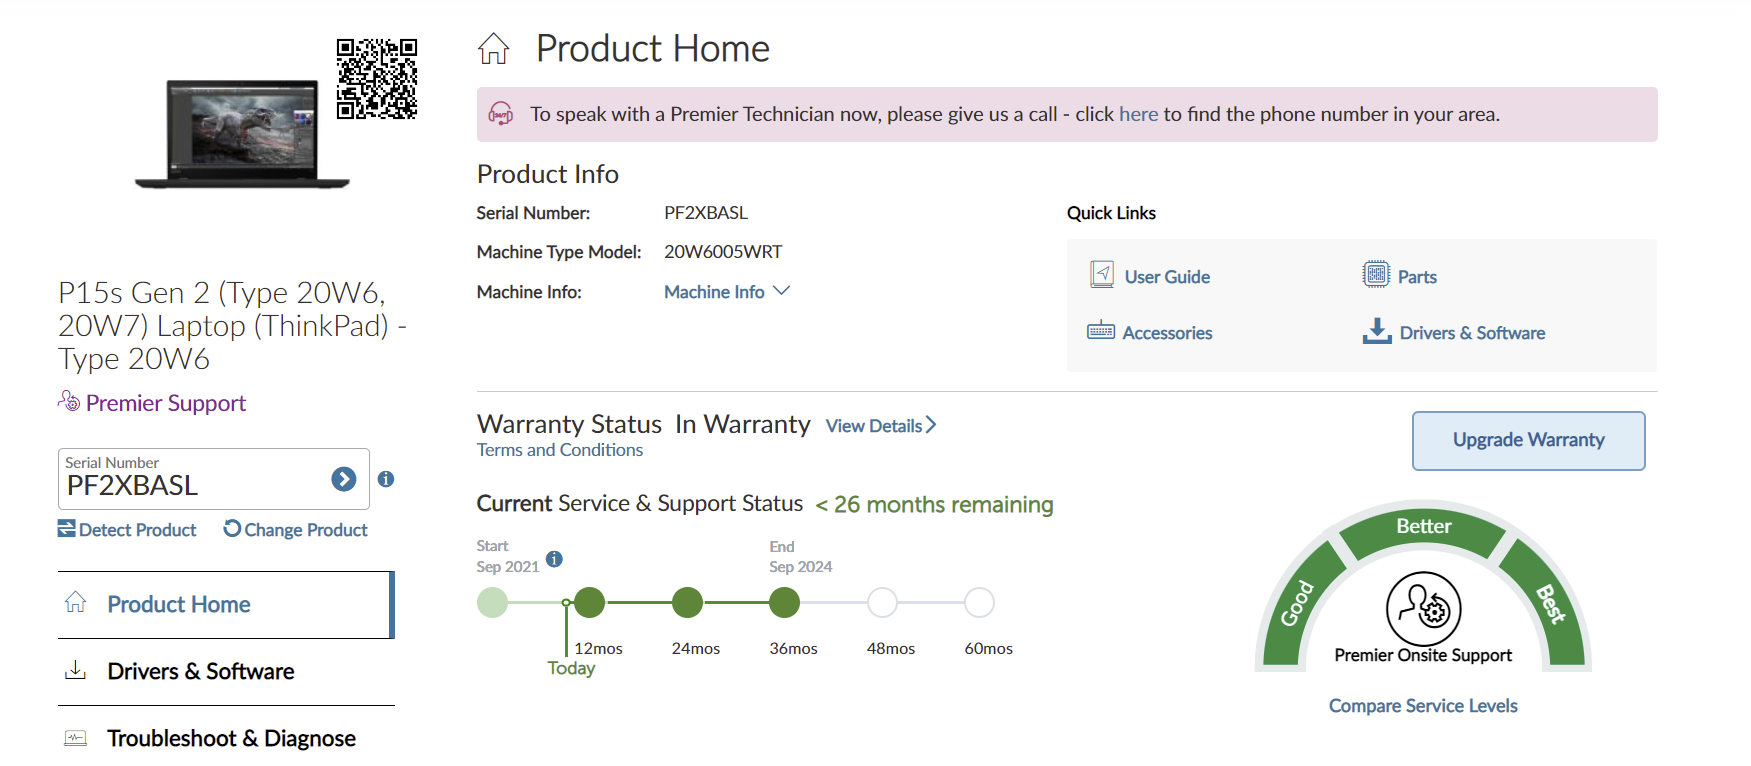Click the Parts chip icon

pos(1376,275)
